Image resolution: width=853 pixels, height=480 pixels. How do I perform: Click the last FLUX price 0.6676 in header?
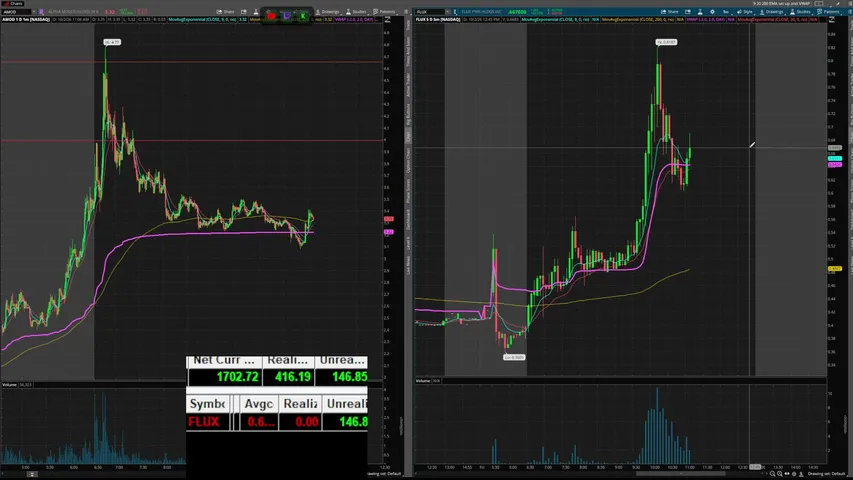tap(517, 11)
